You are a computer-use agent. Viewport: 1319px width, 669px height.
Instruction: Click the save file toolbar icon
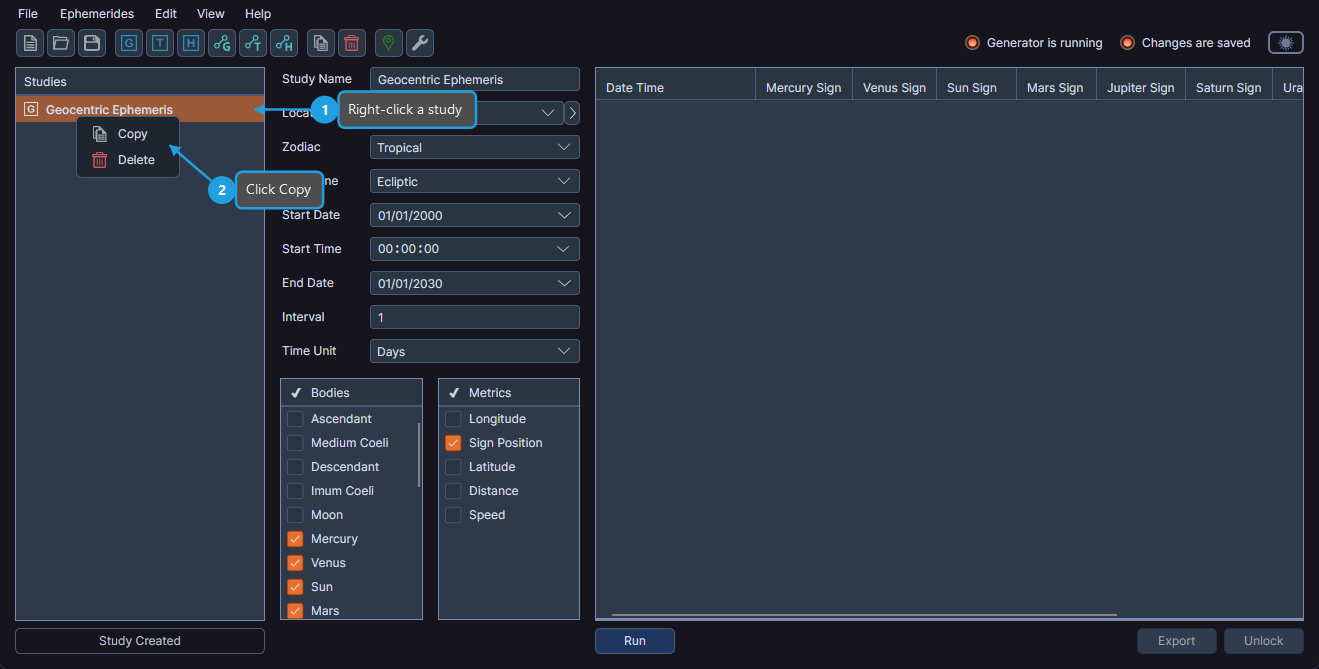pos(91,43)
